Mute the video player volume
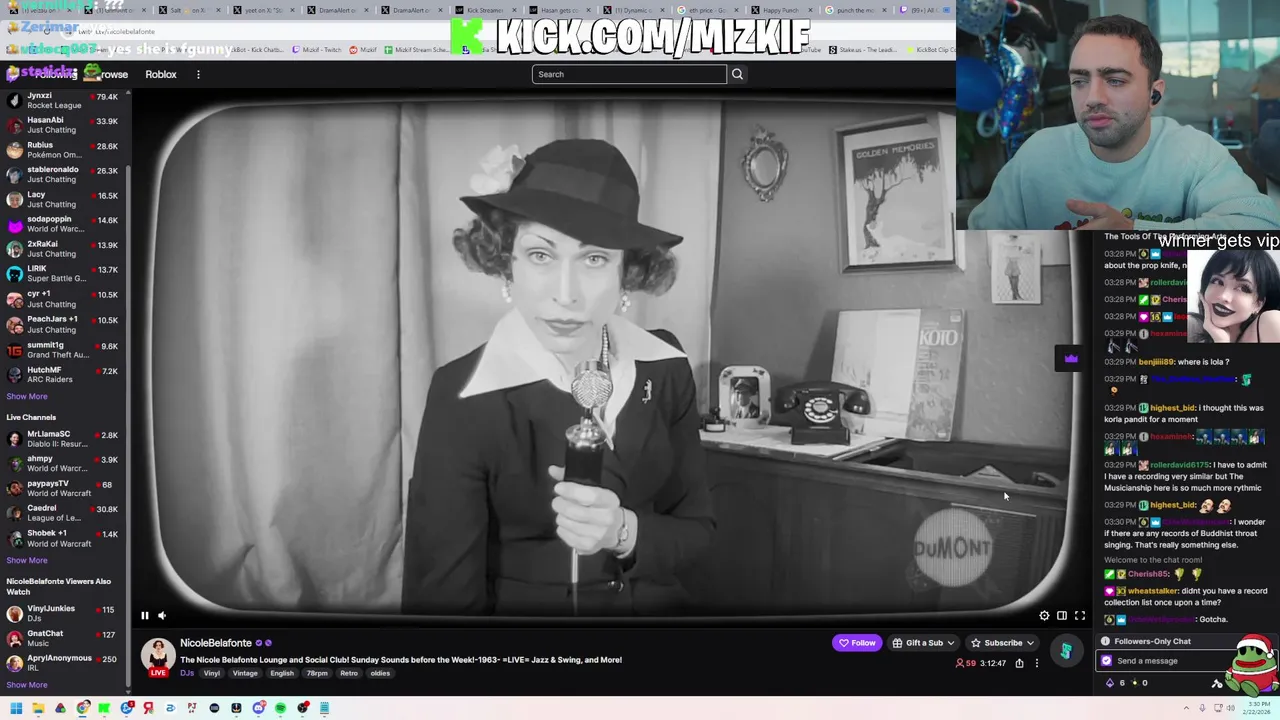This screenshot has height=720, width=1280. click(x=162, y=616)
